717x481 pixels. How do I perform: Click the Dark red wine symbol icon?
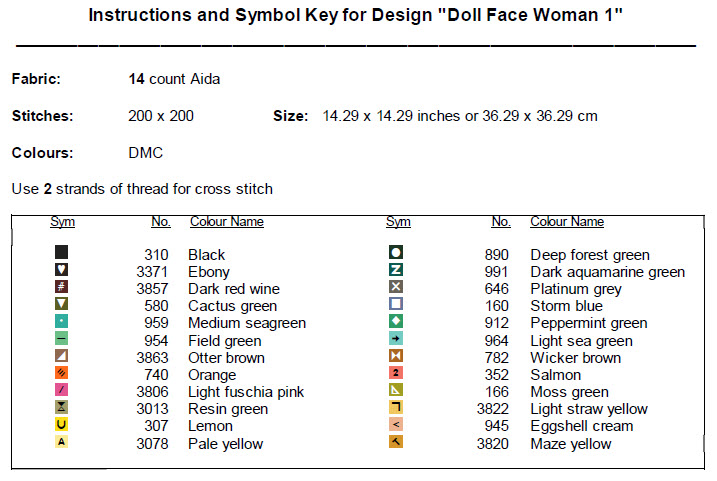pos(61,287)
